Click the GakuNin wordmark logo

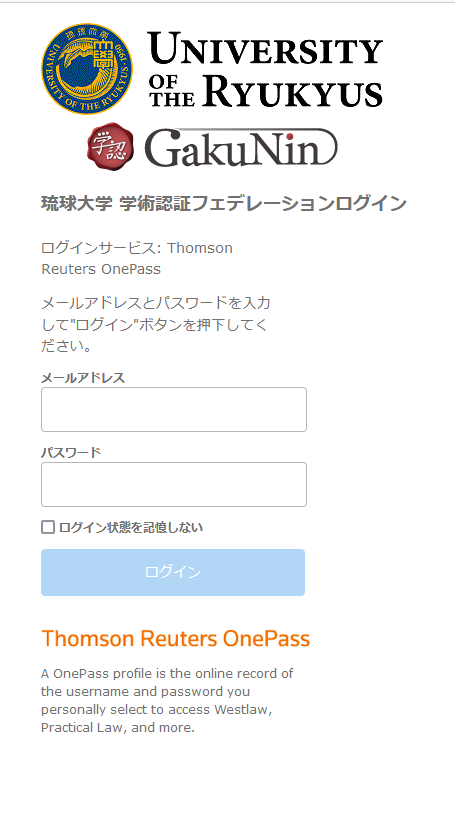(x=240, y=148)
